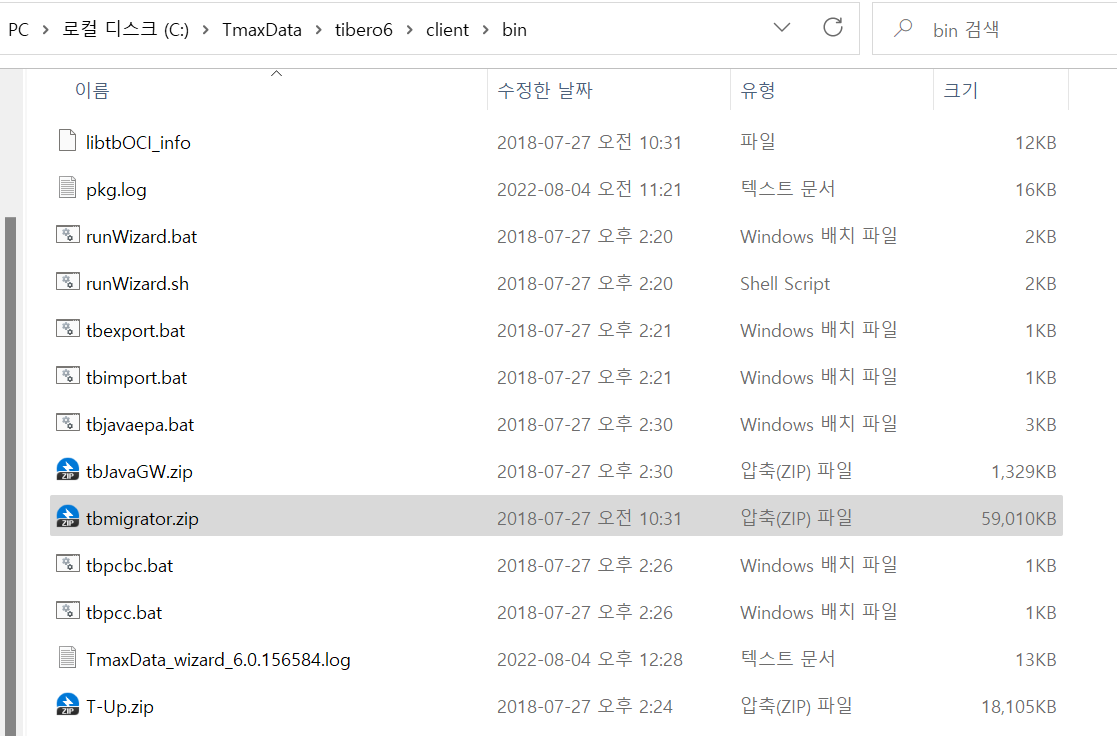Image resolution: width=1117 pixels, height=736 pixels.
Task: Click the tbpcc.bat file icon
Action: point(68,611)
